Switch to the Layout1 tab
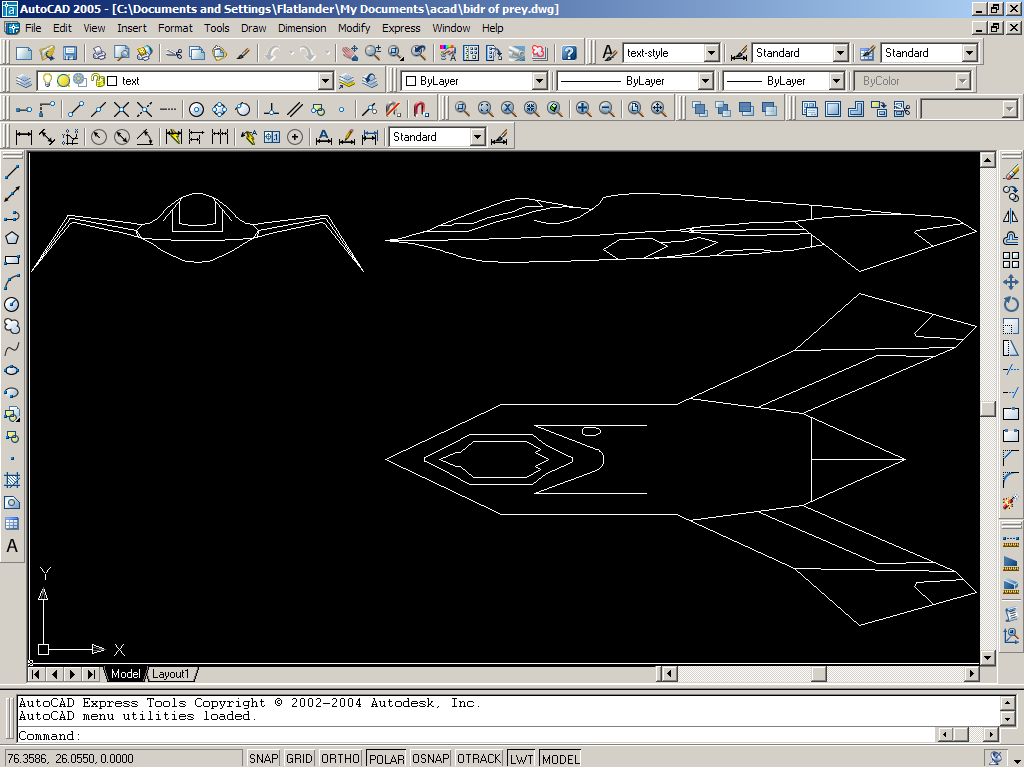The height and width of the screenshot is (768, 1024). 170,674
